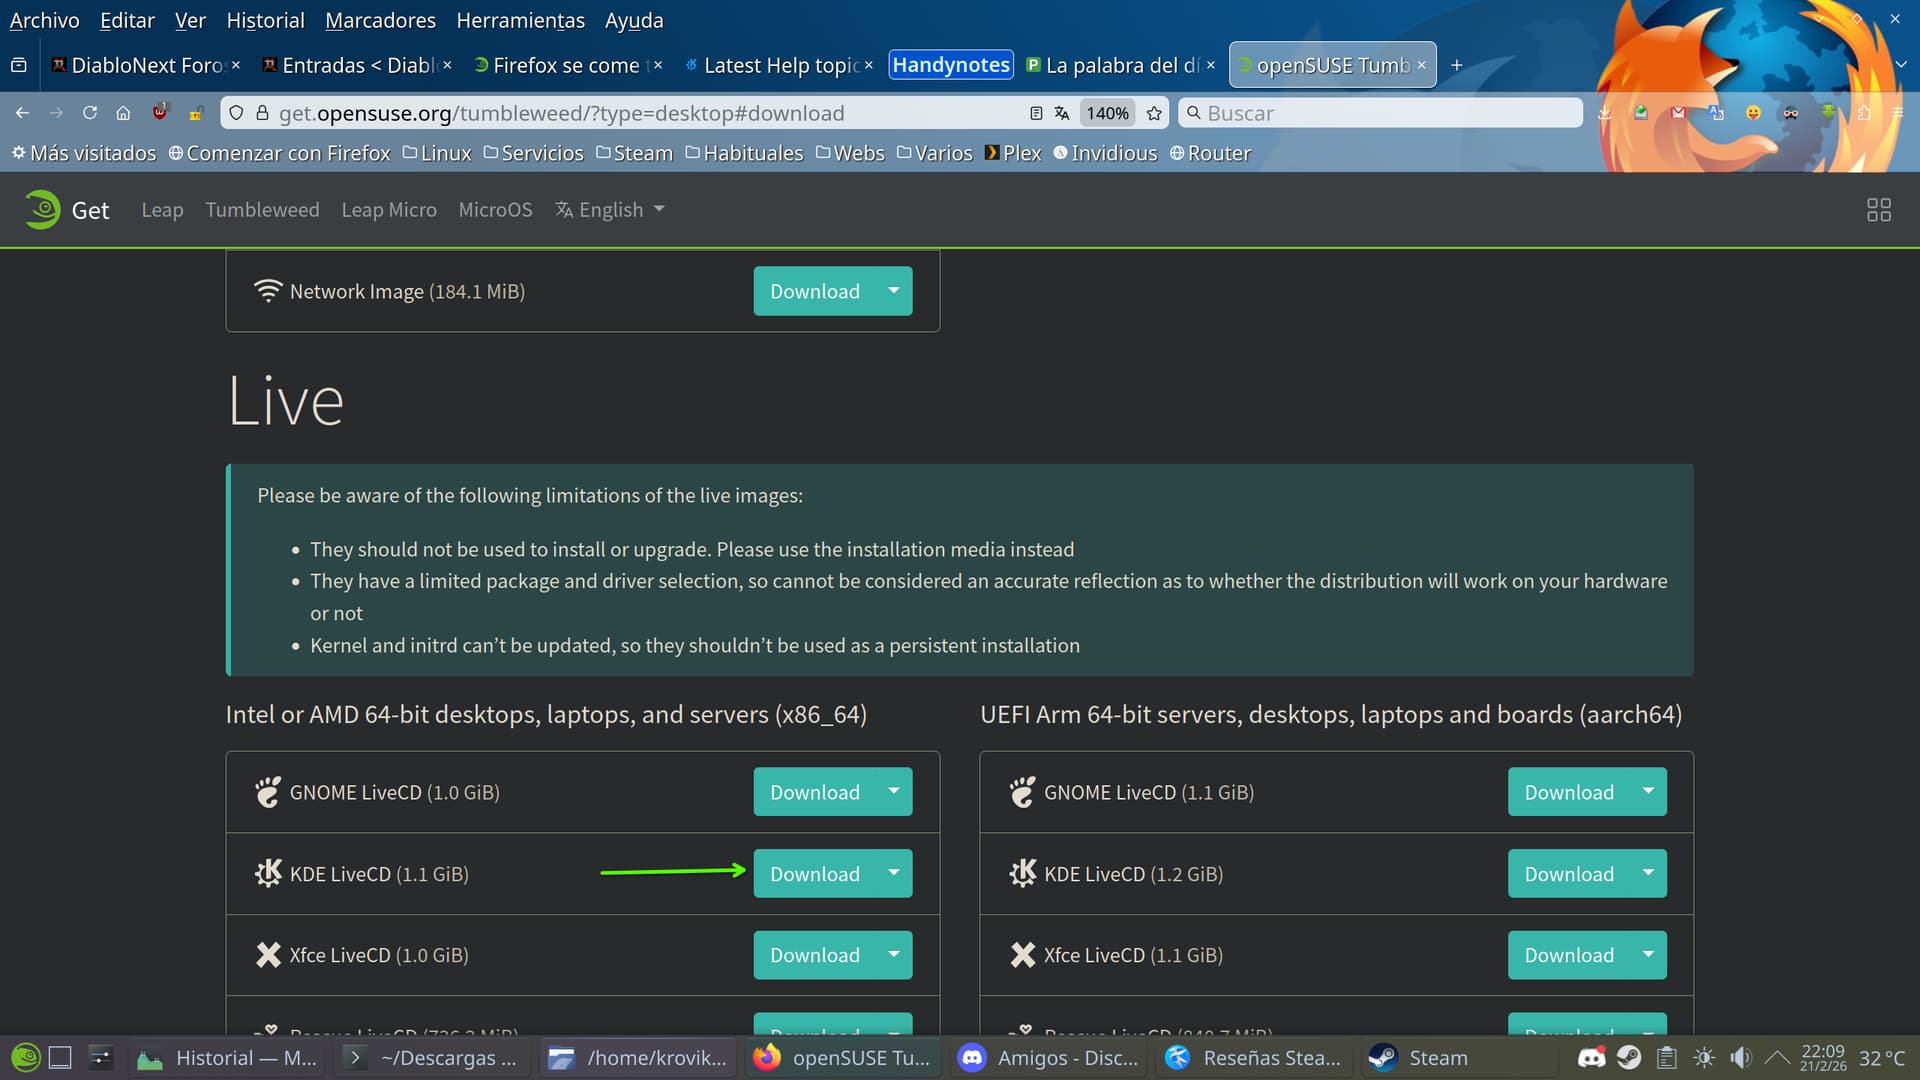Bookmark this page with the star icon
This screenshot has width=1920, height=1080.
pyautogui.click(x=1154, y=113)
